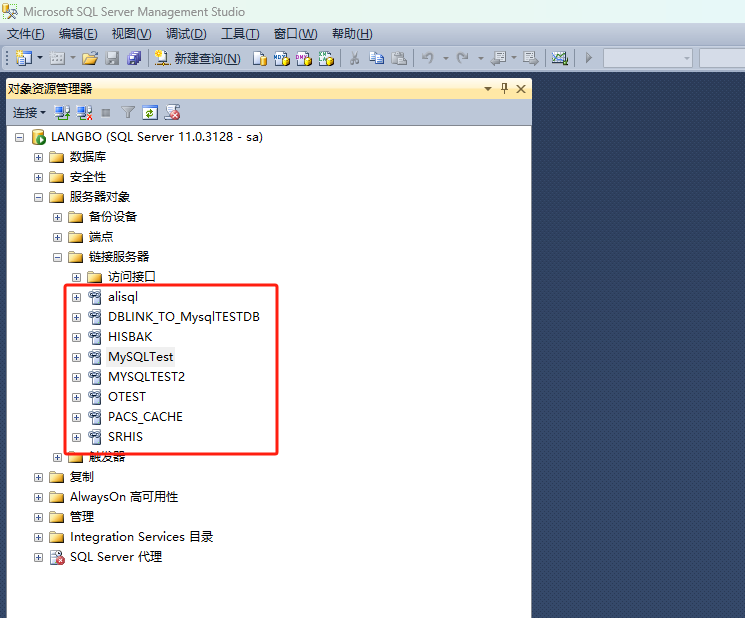The width and height of the screenshot is (745, 618).
Task: Open the 帮助(H) menu
Action: tap(352, 34)
